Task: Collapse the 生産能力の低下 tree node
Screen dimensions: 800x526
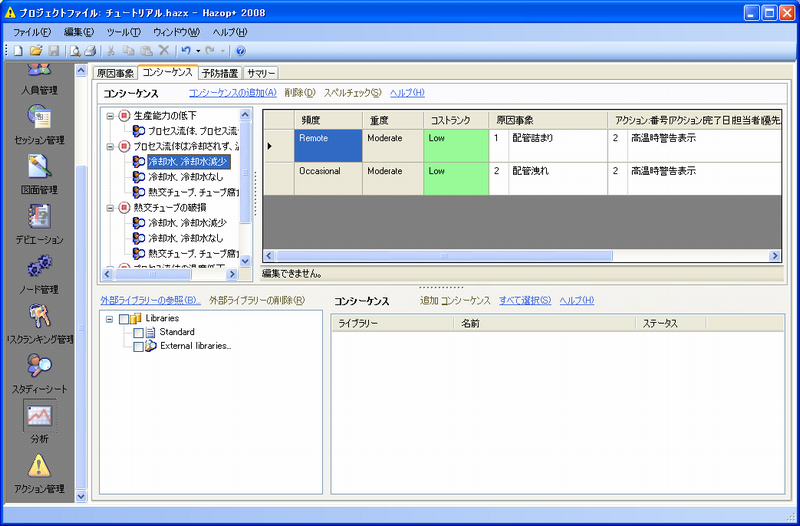Action: point(110,116)
